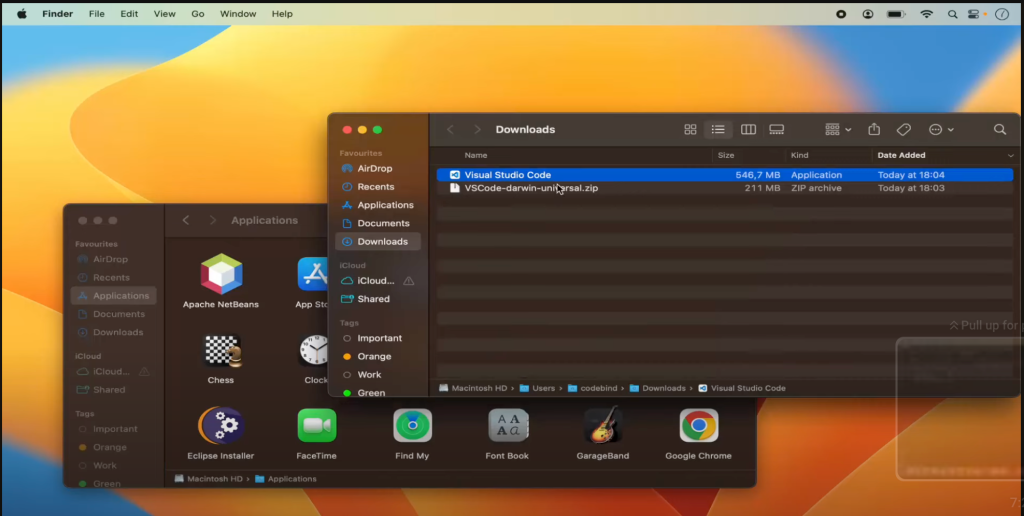Select Applications in the Downloads window sidebar

pos(385,205)
